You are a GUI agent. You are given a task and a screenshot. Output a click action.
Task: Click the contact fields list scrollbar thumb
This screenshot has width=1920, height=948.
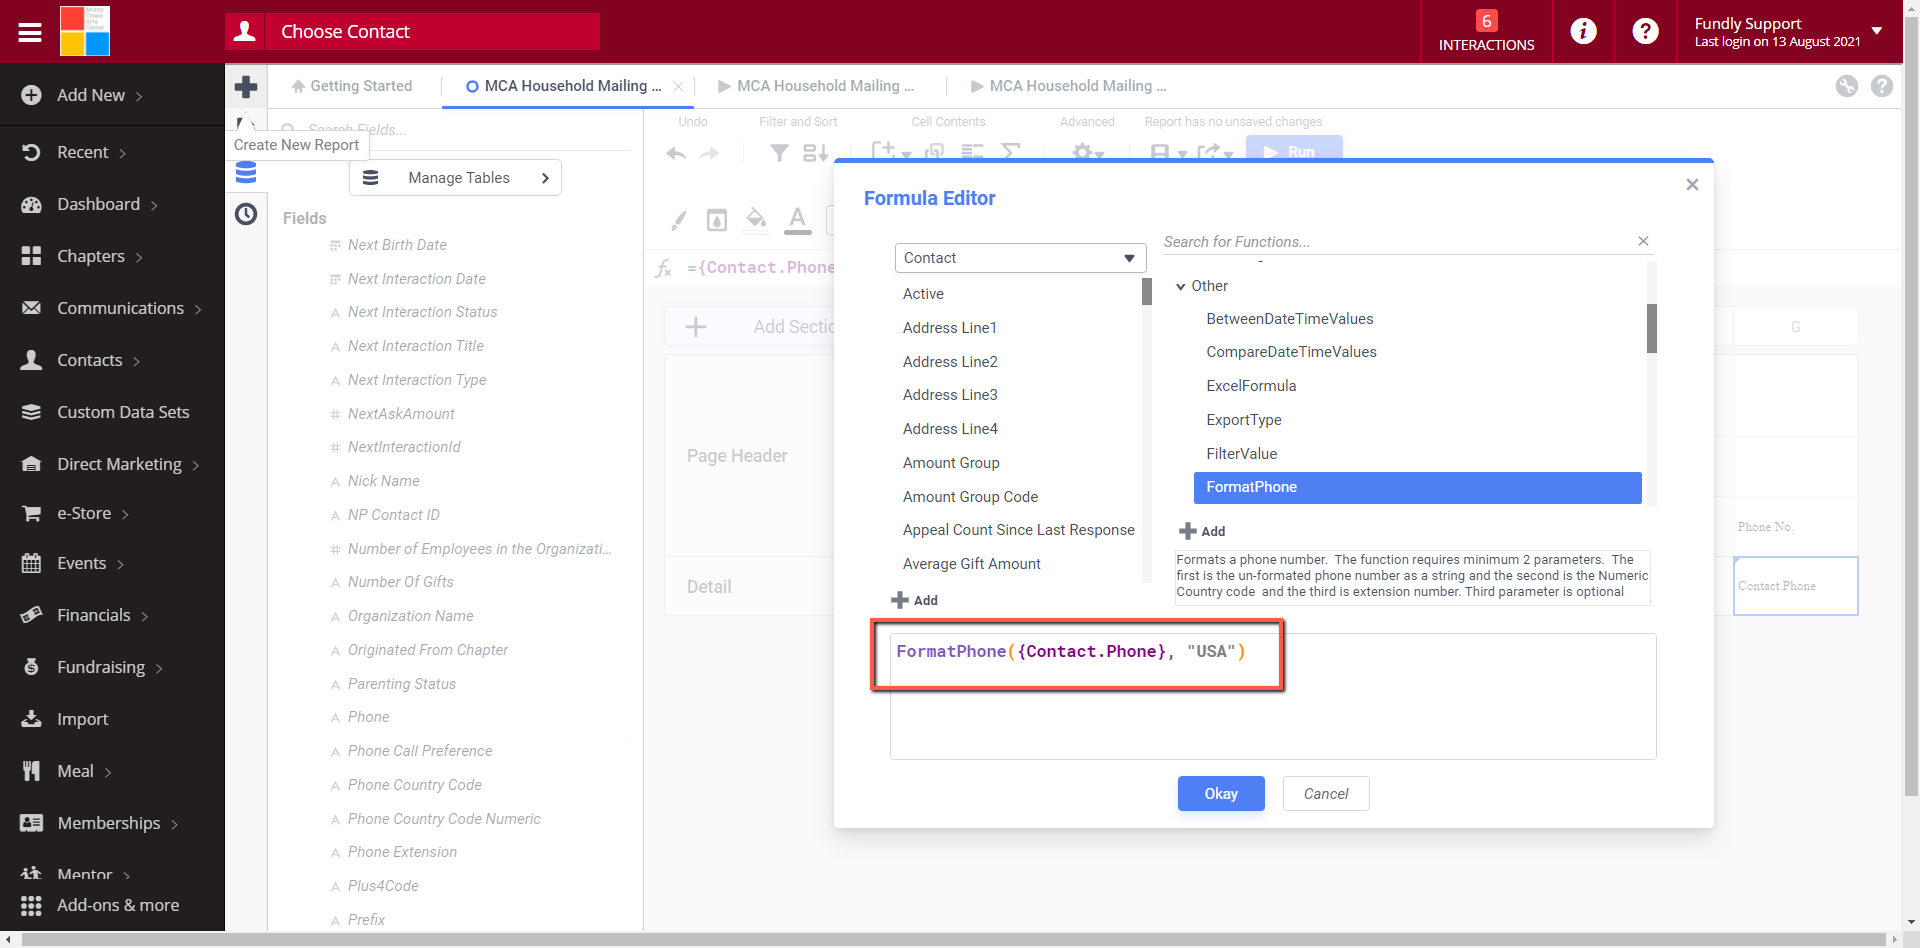click(1147, 291)
